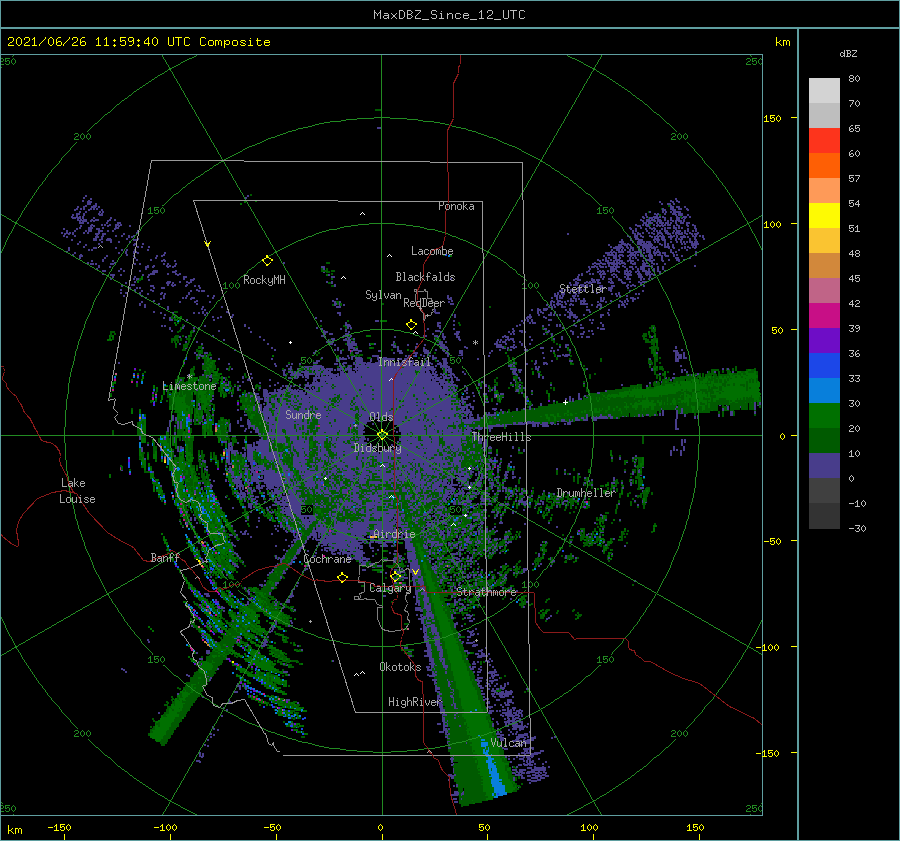This screenshot has width=900, height=841.
Task: Click the HighRiver label
Action: (414, 702)
